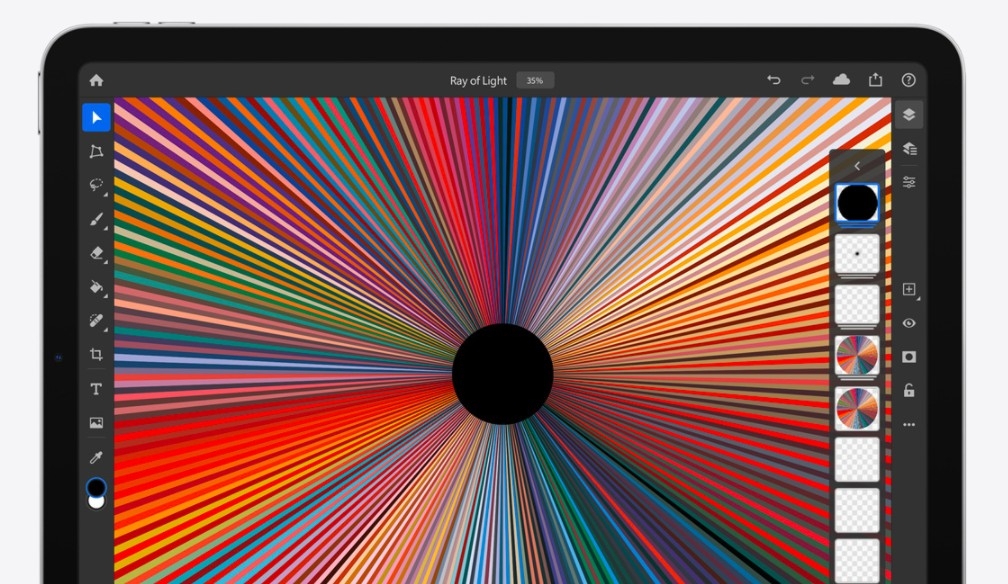Open the Help menu
Image resolution: width=1008 pixels, height=584 pixels.
click(908, 80)
